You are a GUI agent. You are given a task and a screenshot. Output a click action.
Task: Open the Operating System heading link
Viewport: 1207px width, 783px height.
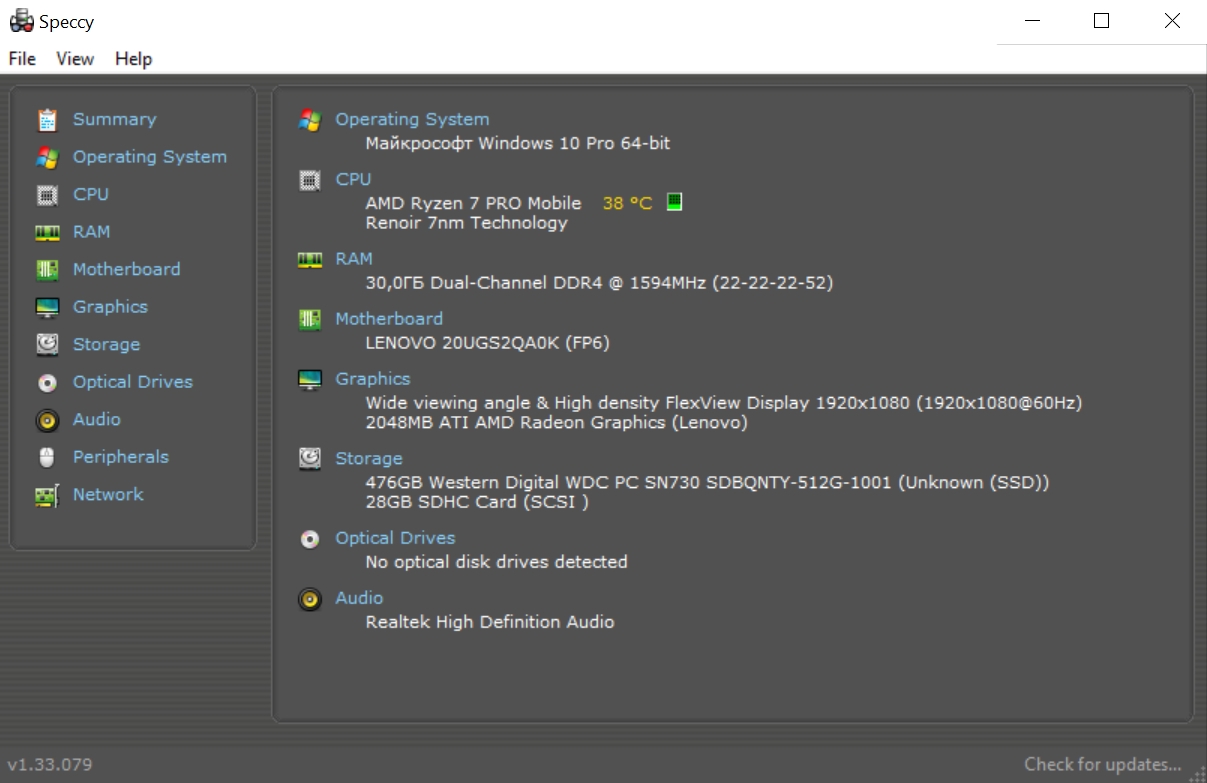tap(412, 119)
